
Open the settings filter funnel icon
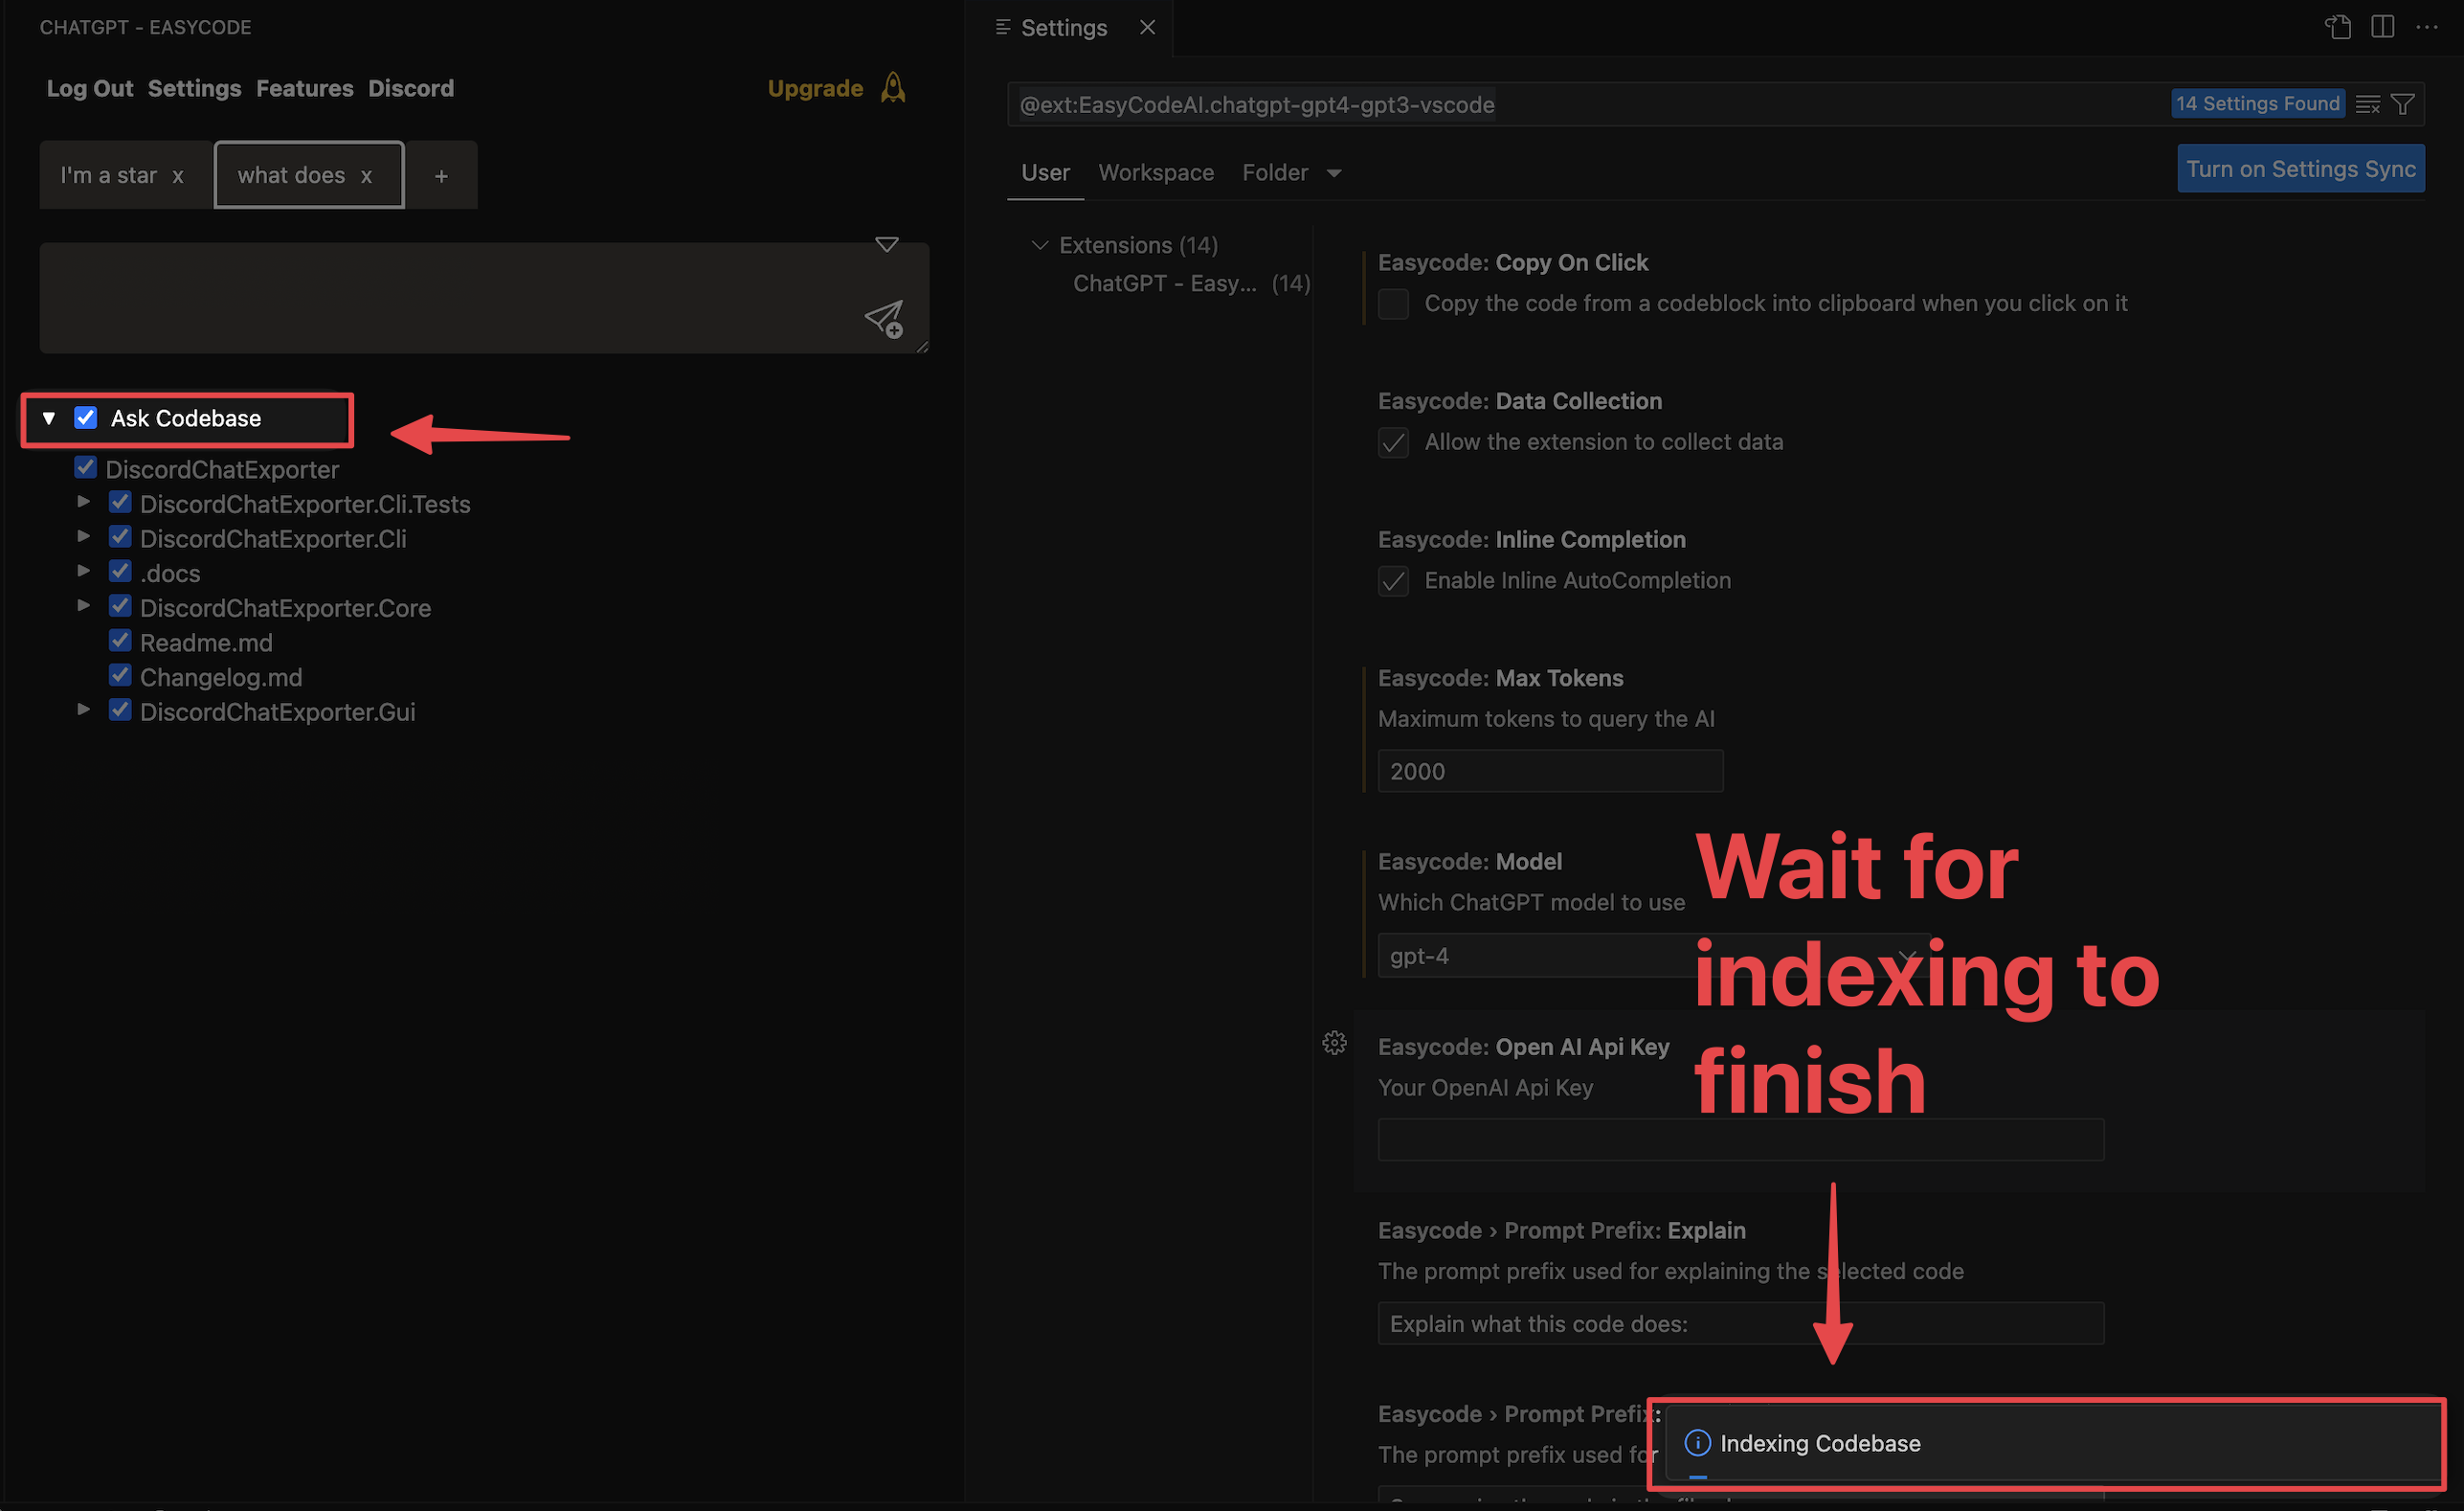coord(2402,104)
